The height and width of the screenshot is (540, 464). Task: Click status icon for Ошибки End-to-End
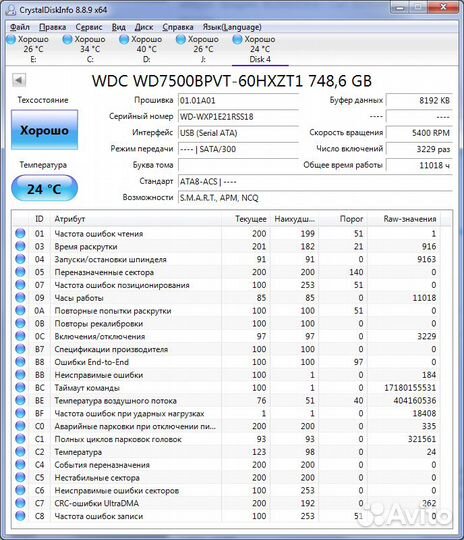pyautogui.click(x=20, y=362)
